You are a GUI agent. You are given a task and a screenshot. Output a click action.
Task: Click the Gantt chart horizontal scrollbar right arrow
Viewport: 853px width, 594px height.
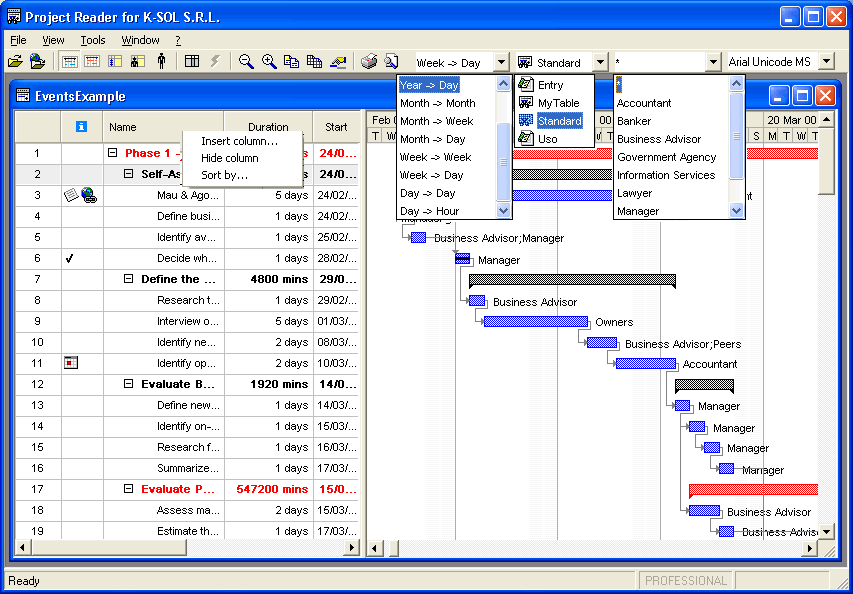(810, 548)
